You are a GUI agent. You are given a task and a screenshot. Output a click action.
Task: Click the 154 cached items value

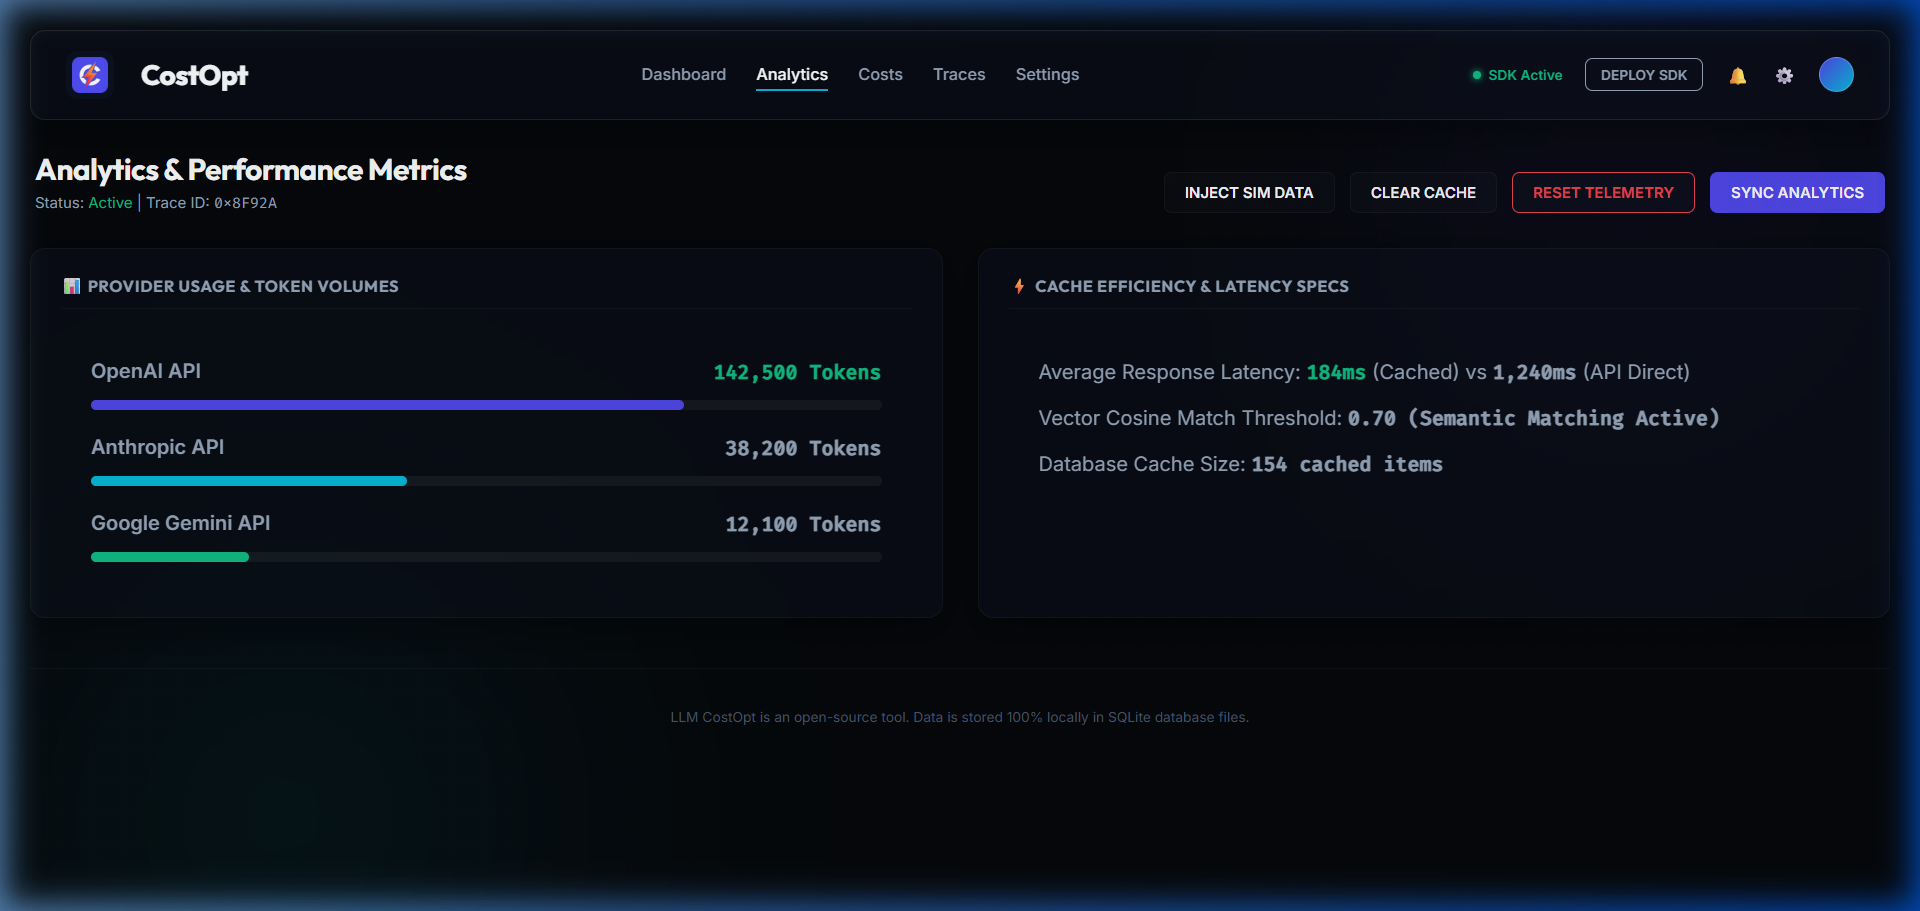point(1347,465)
